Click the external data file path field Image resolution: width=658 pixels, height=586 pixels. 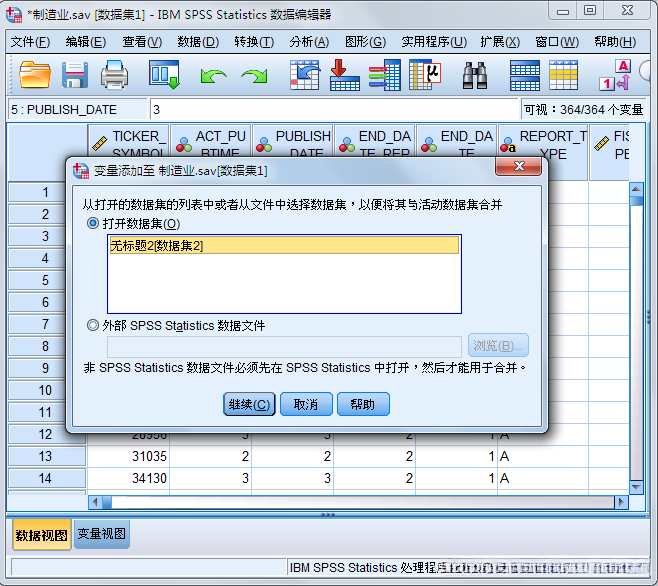[284, 347]
